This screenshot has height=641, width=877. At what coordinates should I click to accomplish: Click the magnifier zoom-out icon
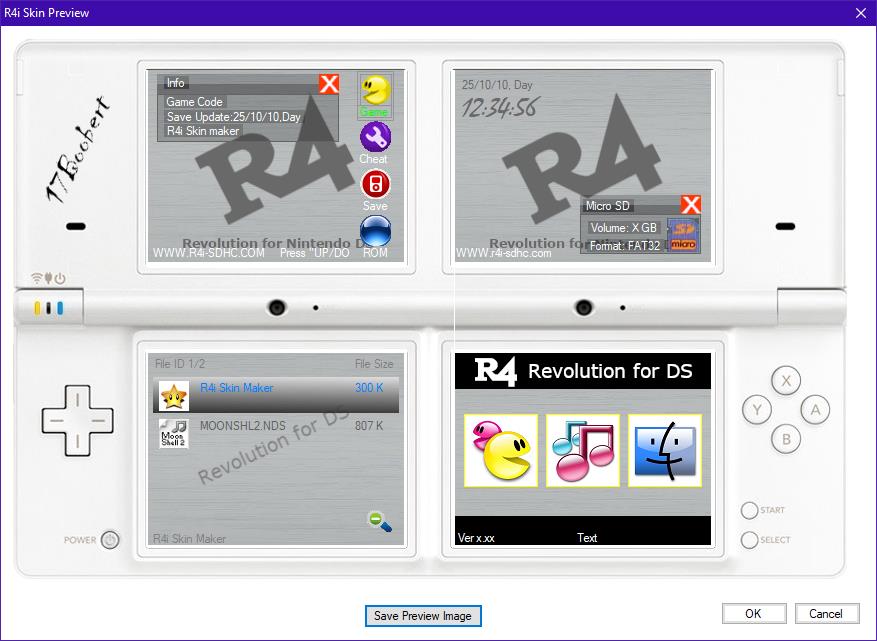pyautogui.click(x=379, y=521)
